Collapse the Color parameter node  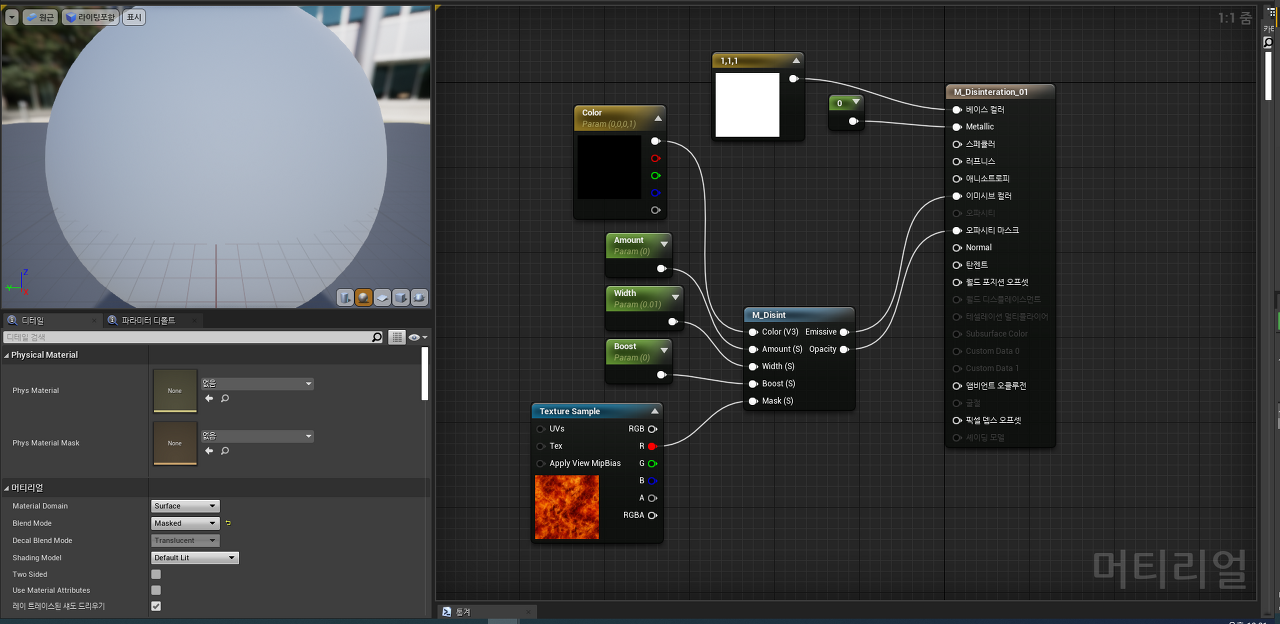click(x=658, y=118)
